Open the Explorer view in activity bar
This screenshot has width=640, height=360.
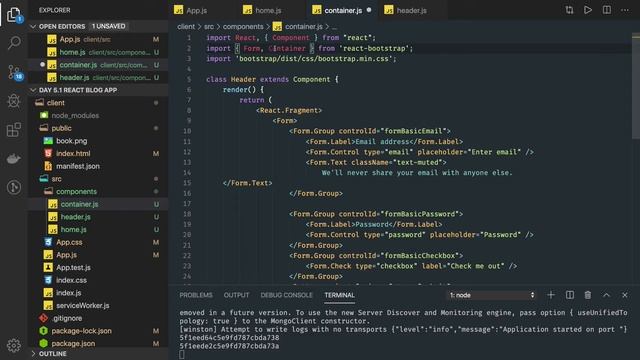click(x=14, y=15)
